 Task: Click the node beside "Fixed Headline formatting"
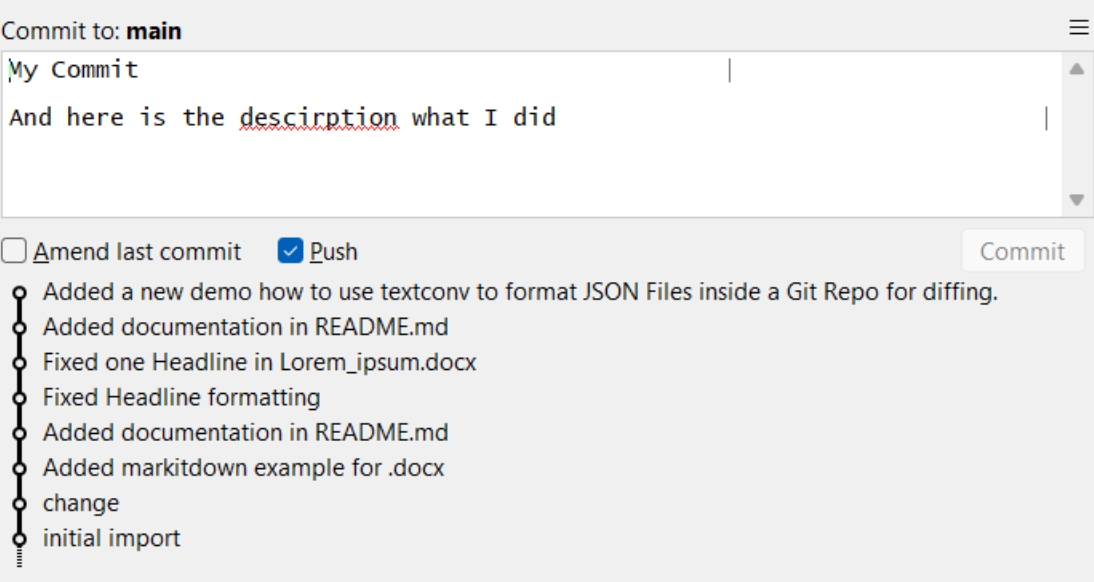click(18, 397)
